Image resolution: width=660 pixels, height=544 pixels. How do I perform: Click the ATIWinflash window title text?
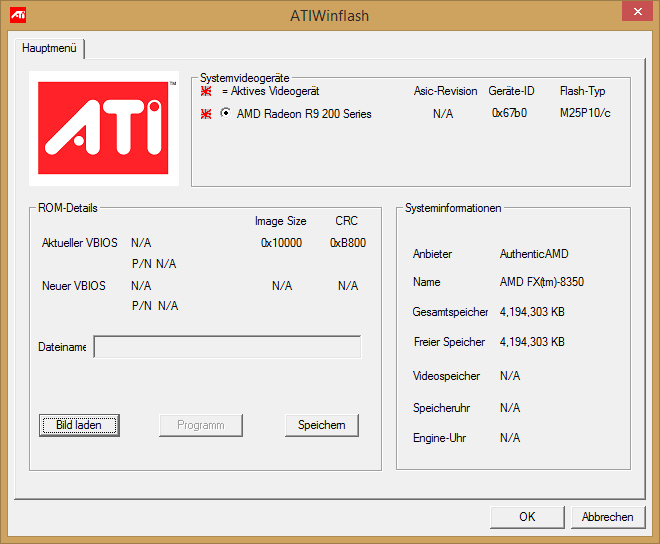[x=330, y=16]
